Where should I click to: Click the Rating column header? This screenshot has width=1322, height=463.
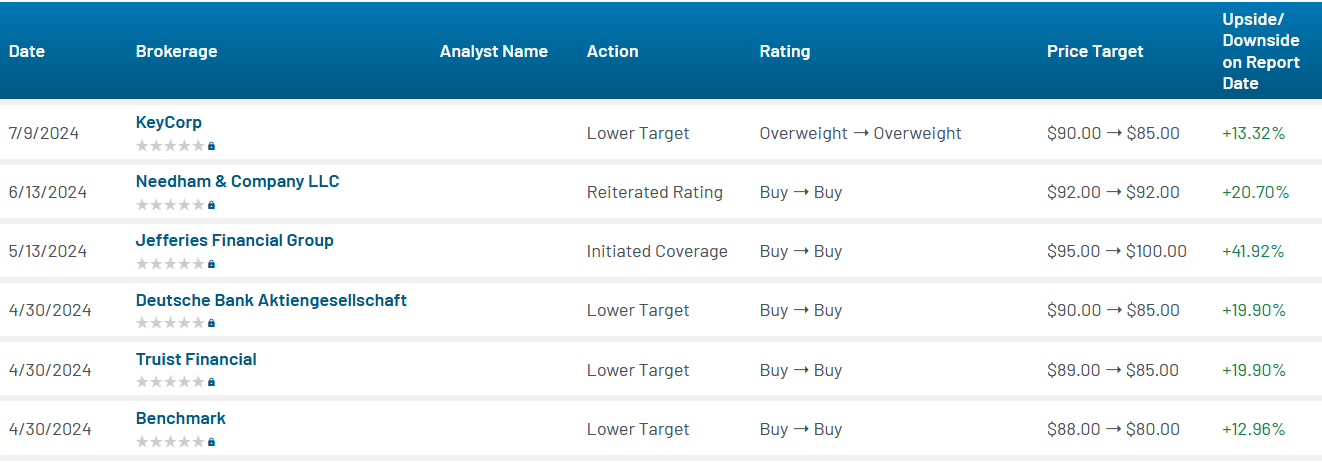click(785, 51)
